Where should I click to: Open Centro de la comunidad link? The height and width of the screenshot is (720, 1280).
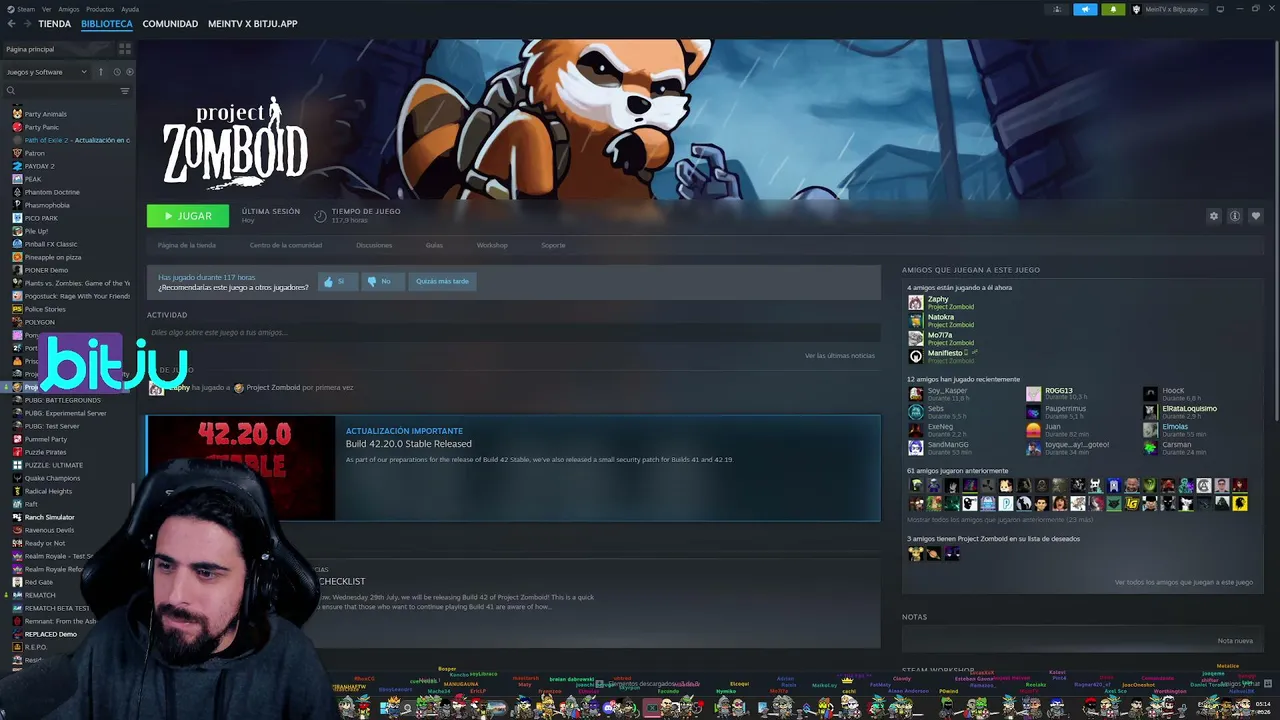[286, 245]
